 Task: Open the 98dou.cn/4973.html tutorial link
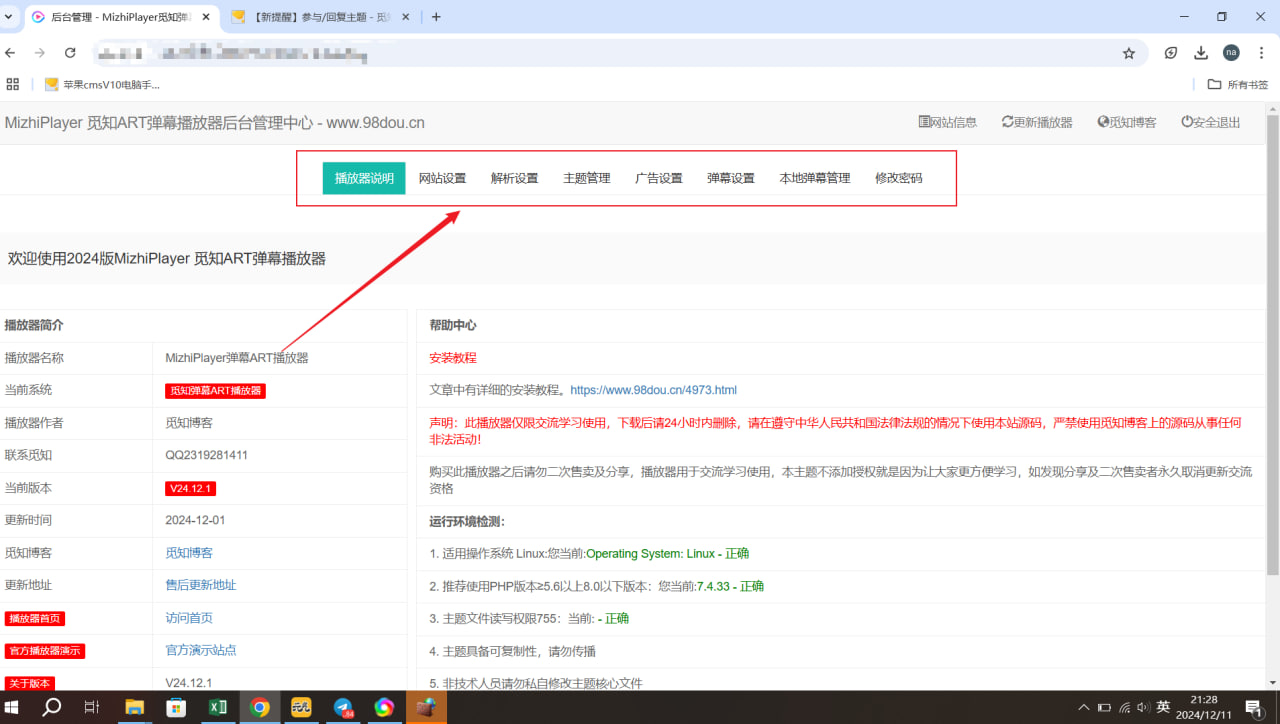653,390
